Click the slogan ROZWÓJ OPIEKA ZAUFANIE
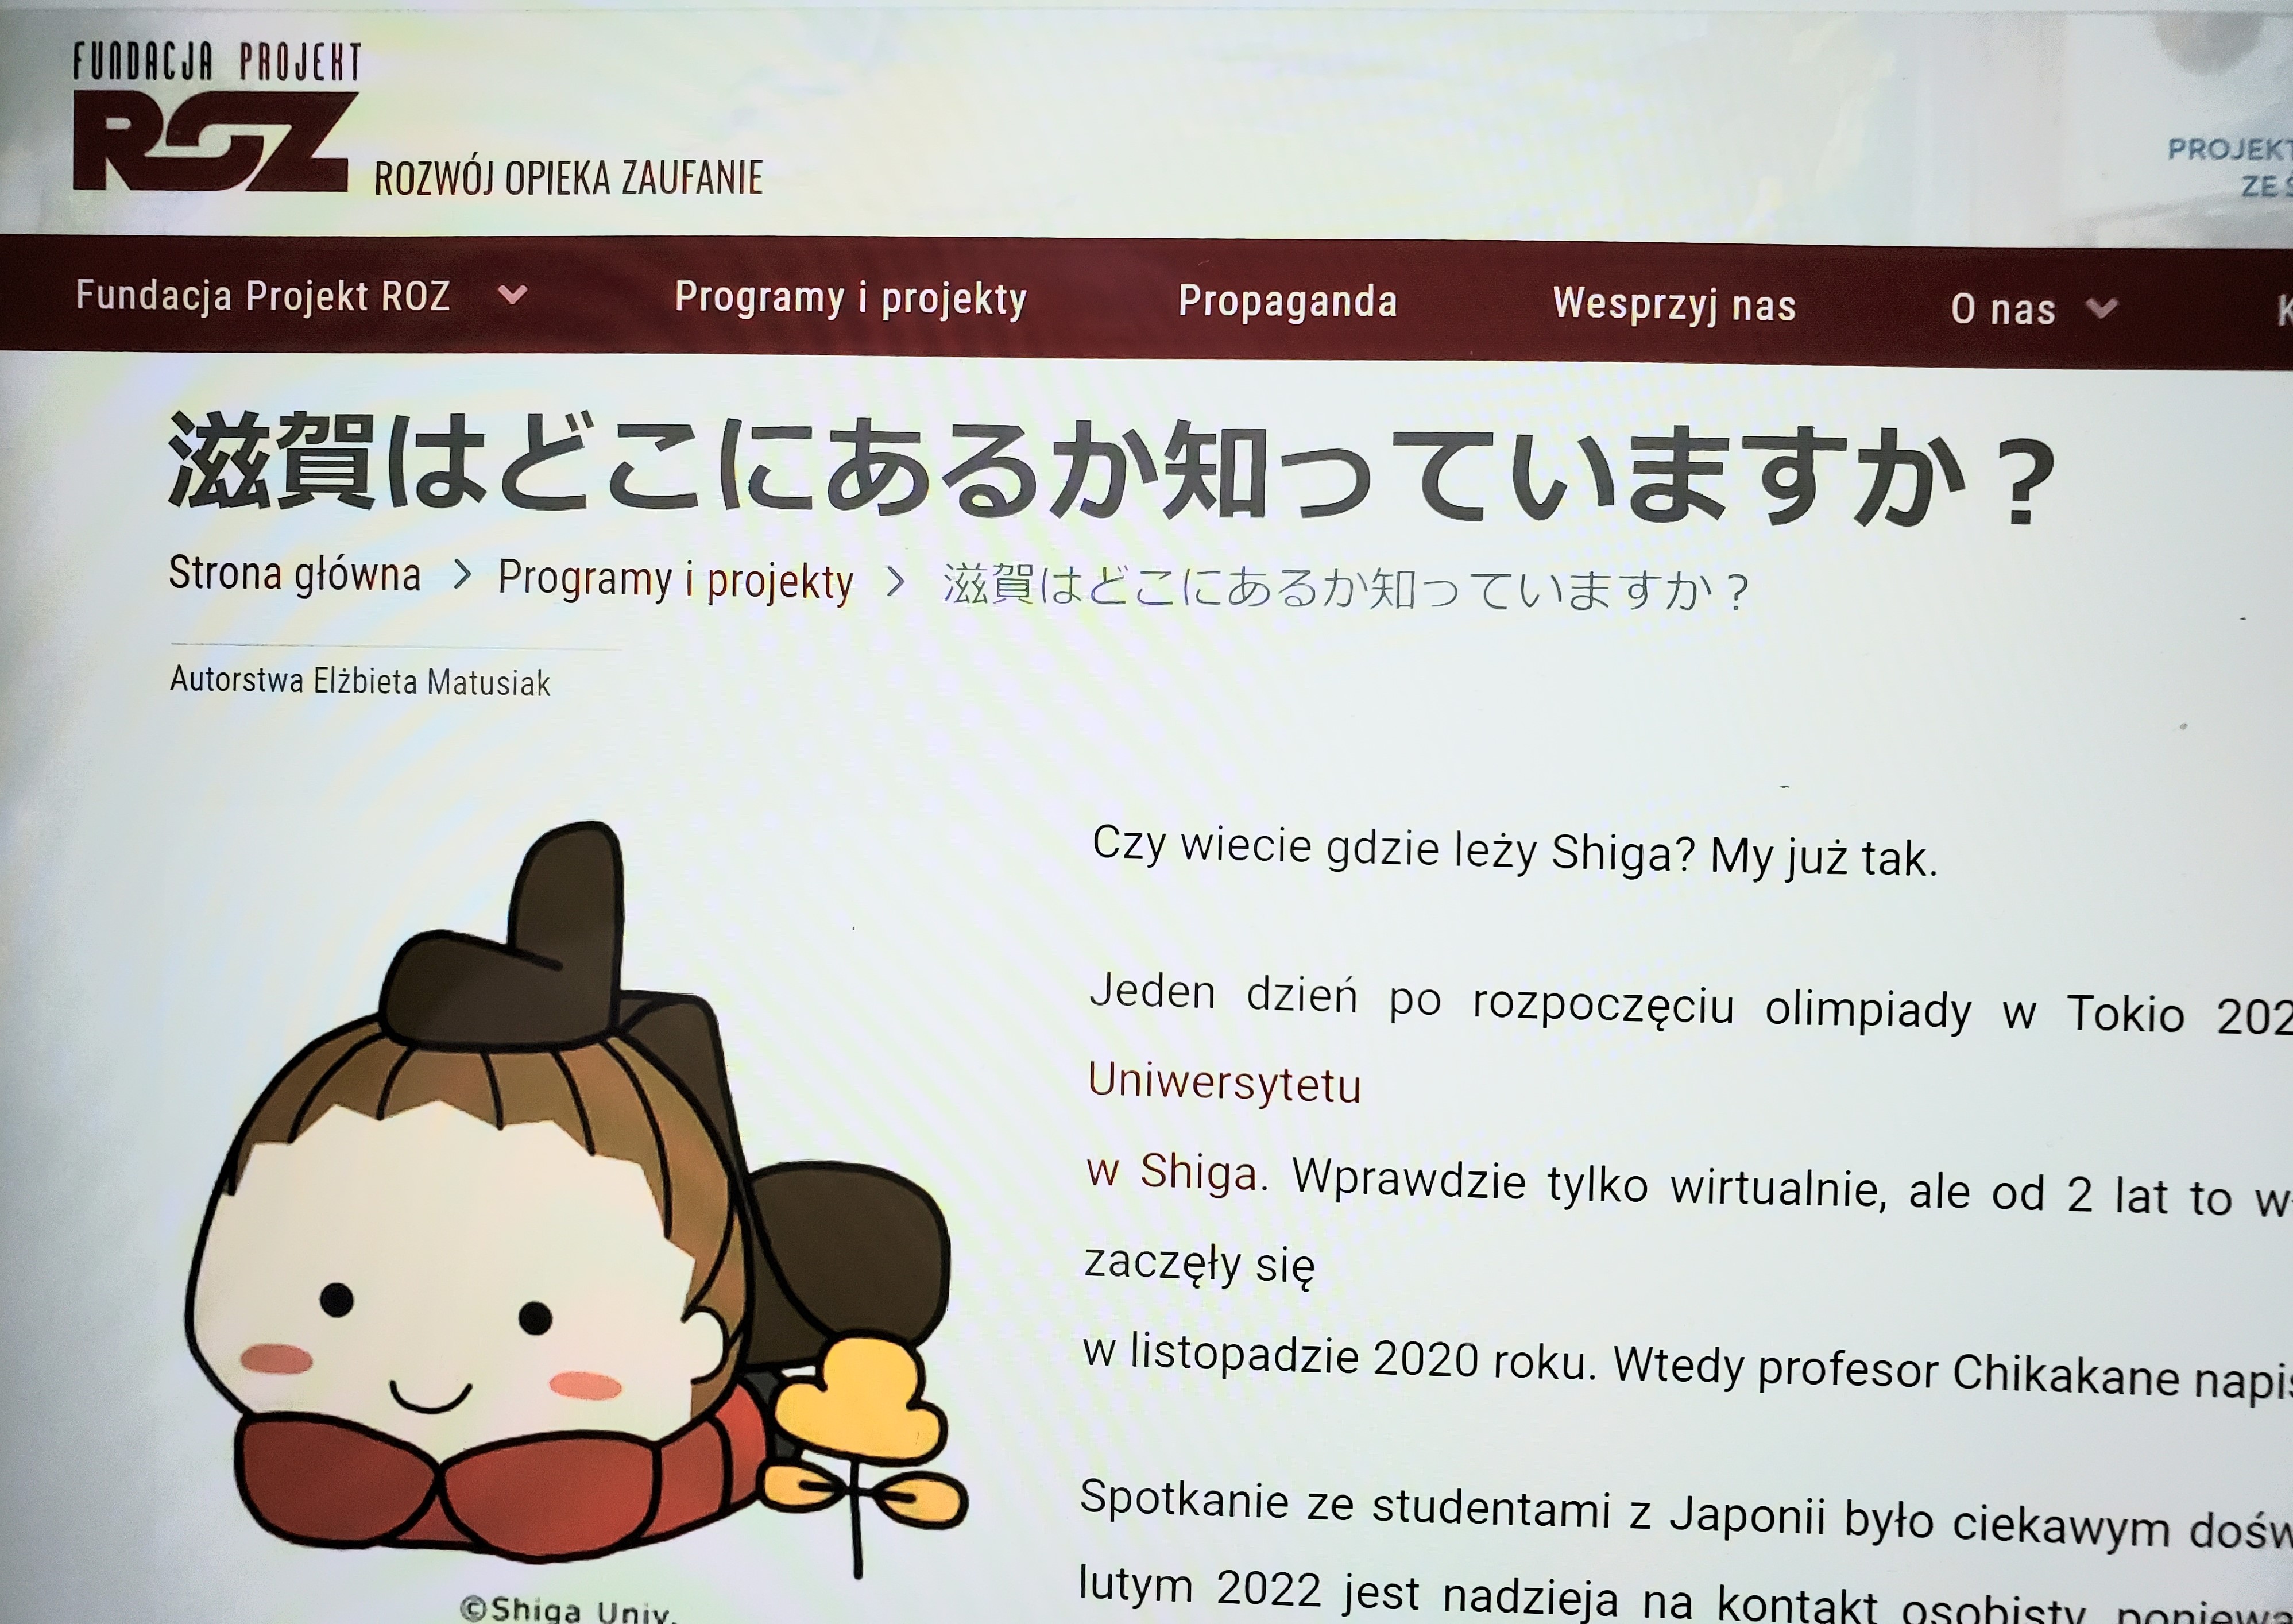The image size is (2293, 1624). pyautogui.click(x=569, y=178)
